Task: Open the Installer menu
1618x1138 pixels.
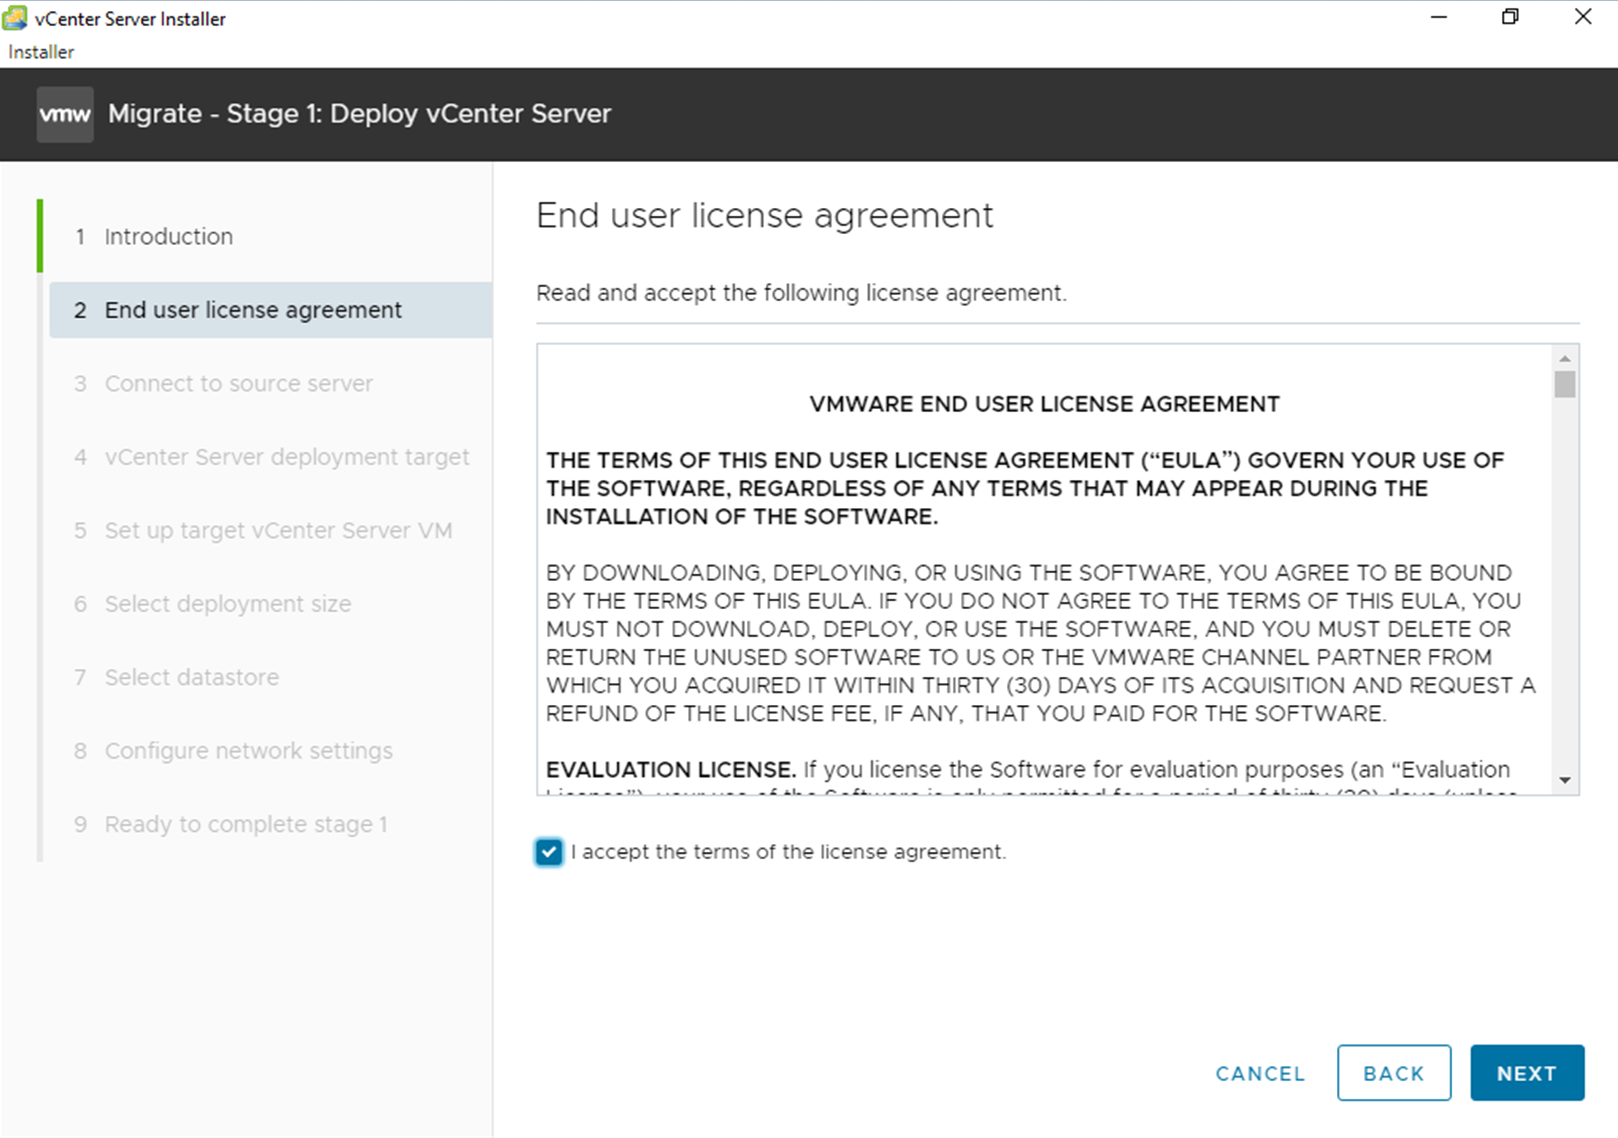Action: (x=41, y=52)
